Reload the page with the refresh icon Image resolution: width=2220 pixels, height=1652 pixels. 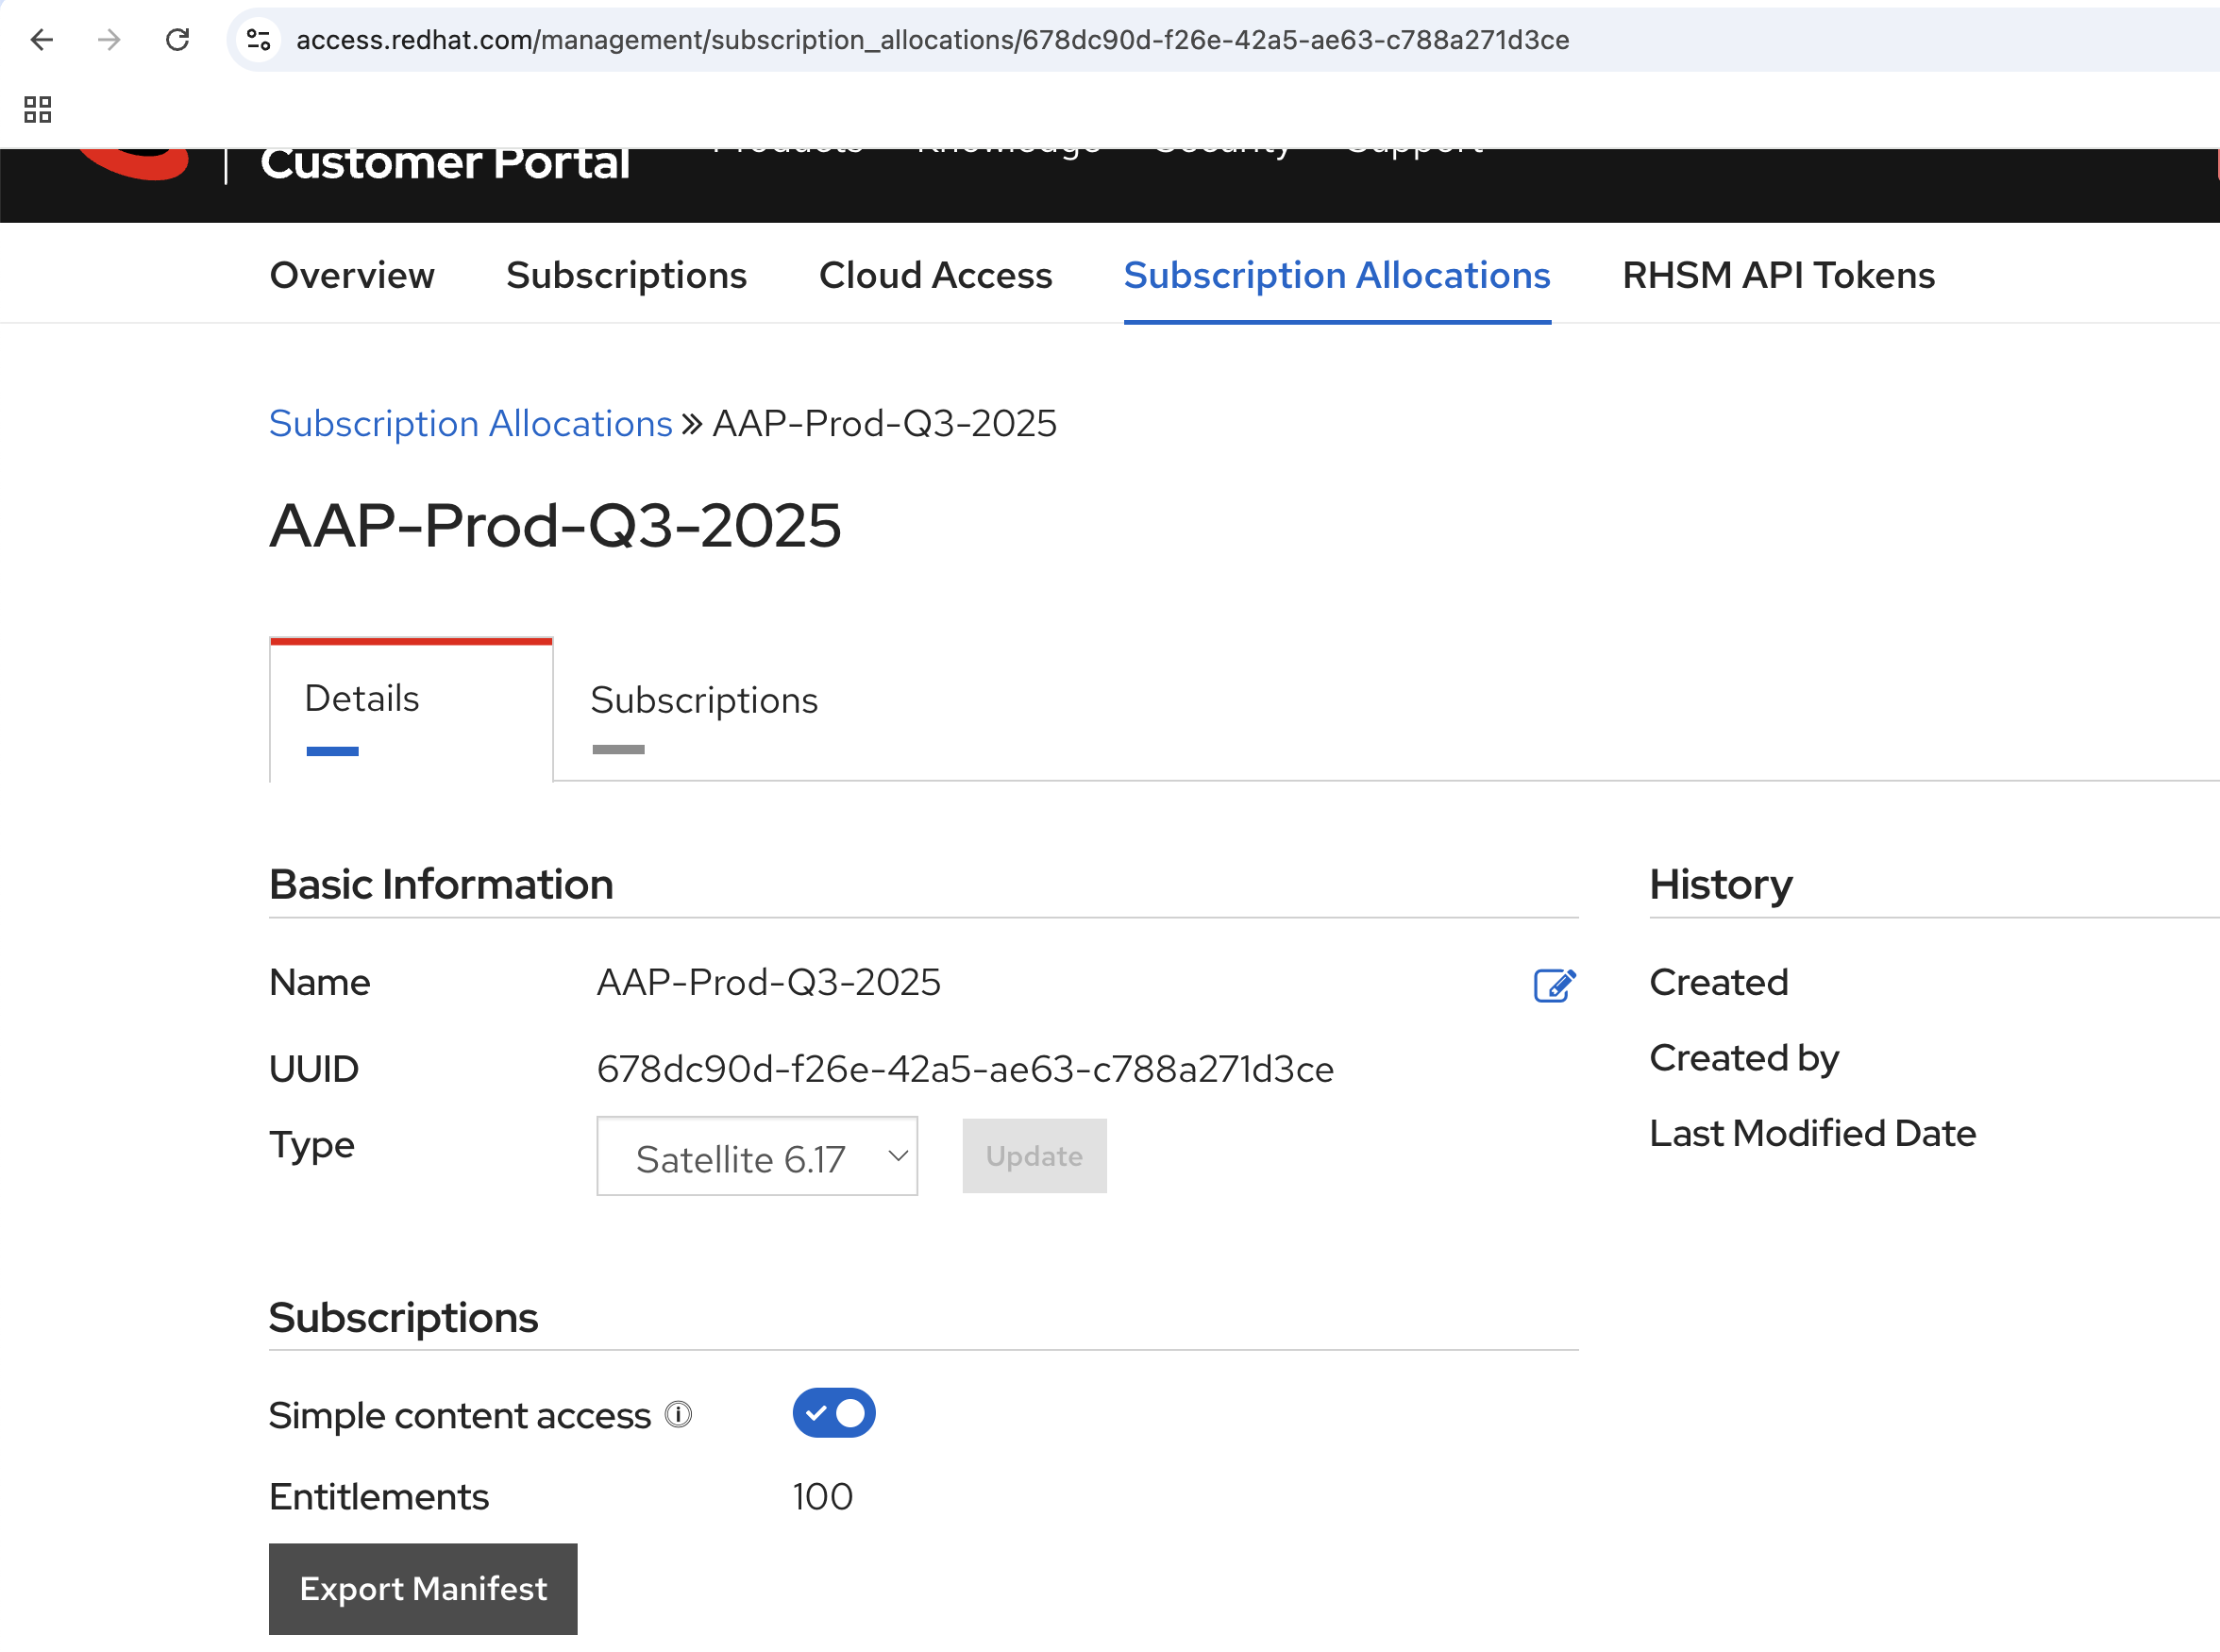click(x=177, y=40)
